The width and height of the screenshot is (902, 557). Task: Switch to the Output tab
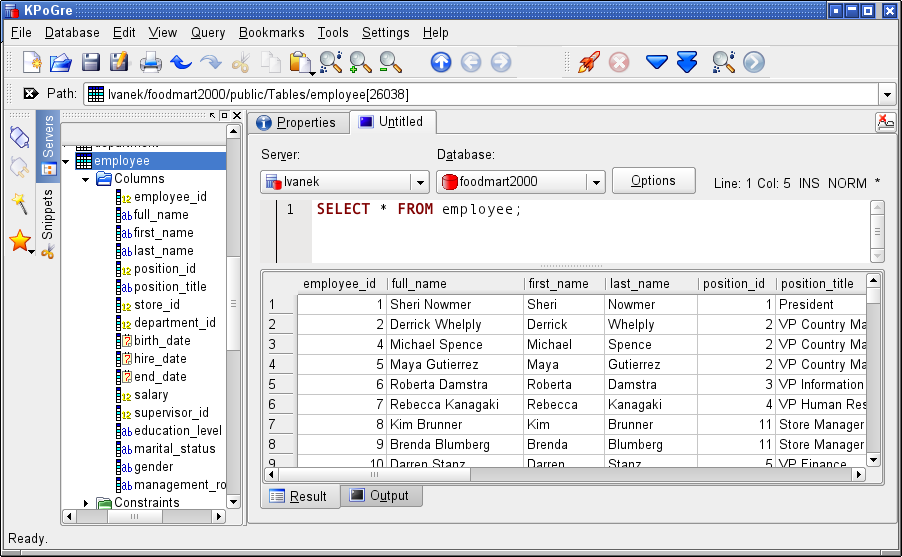(379, 496)
